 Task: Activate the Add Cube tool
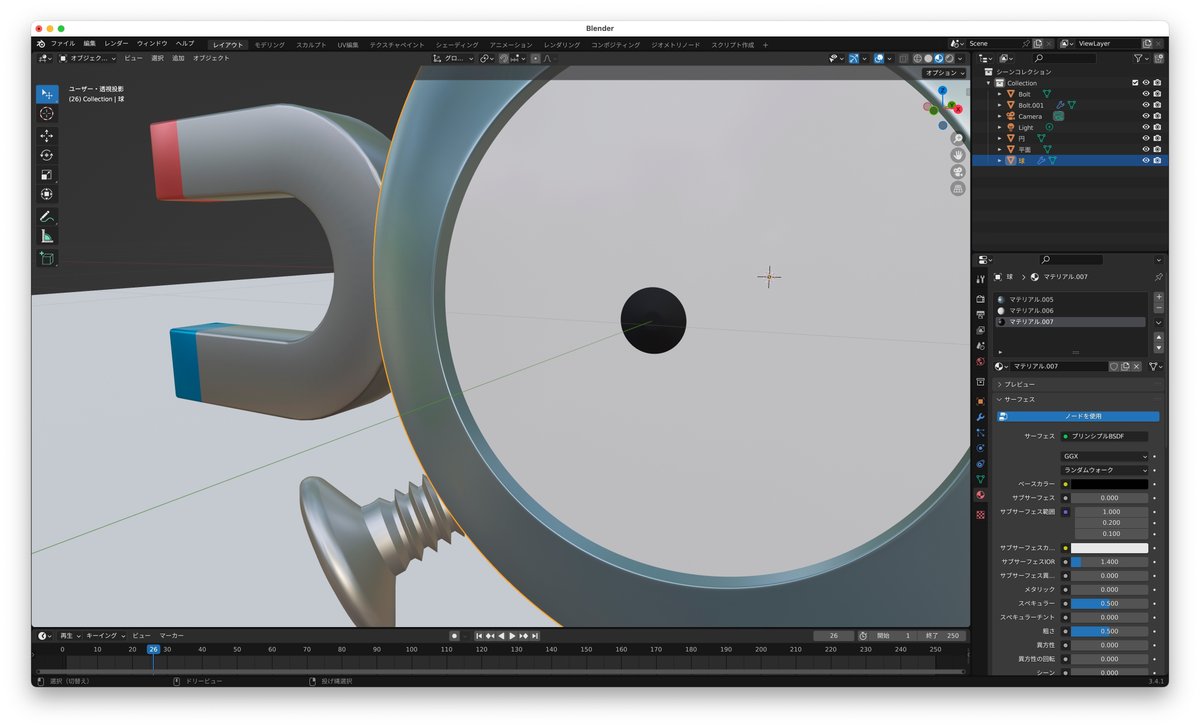pos(47,258)
